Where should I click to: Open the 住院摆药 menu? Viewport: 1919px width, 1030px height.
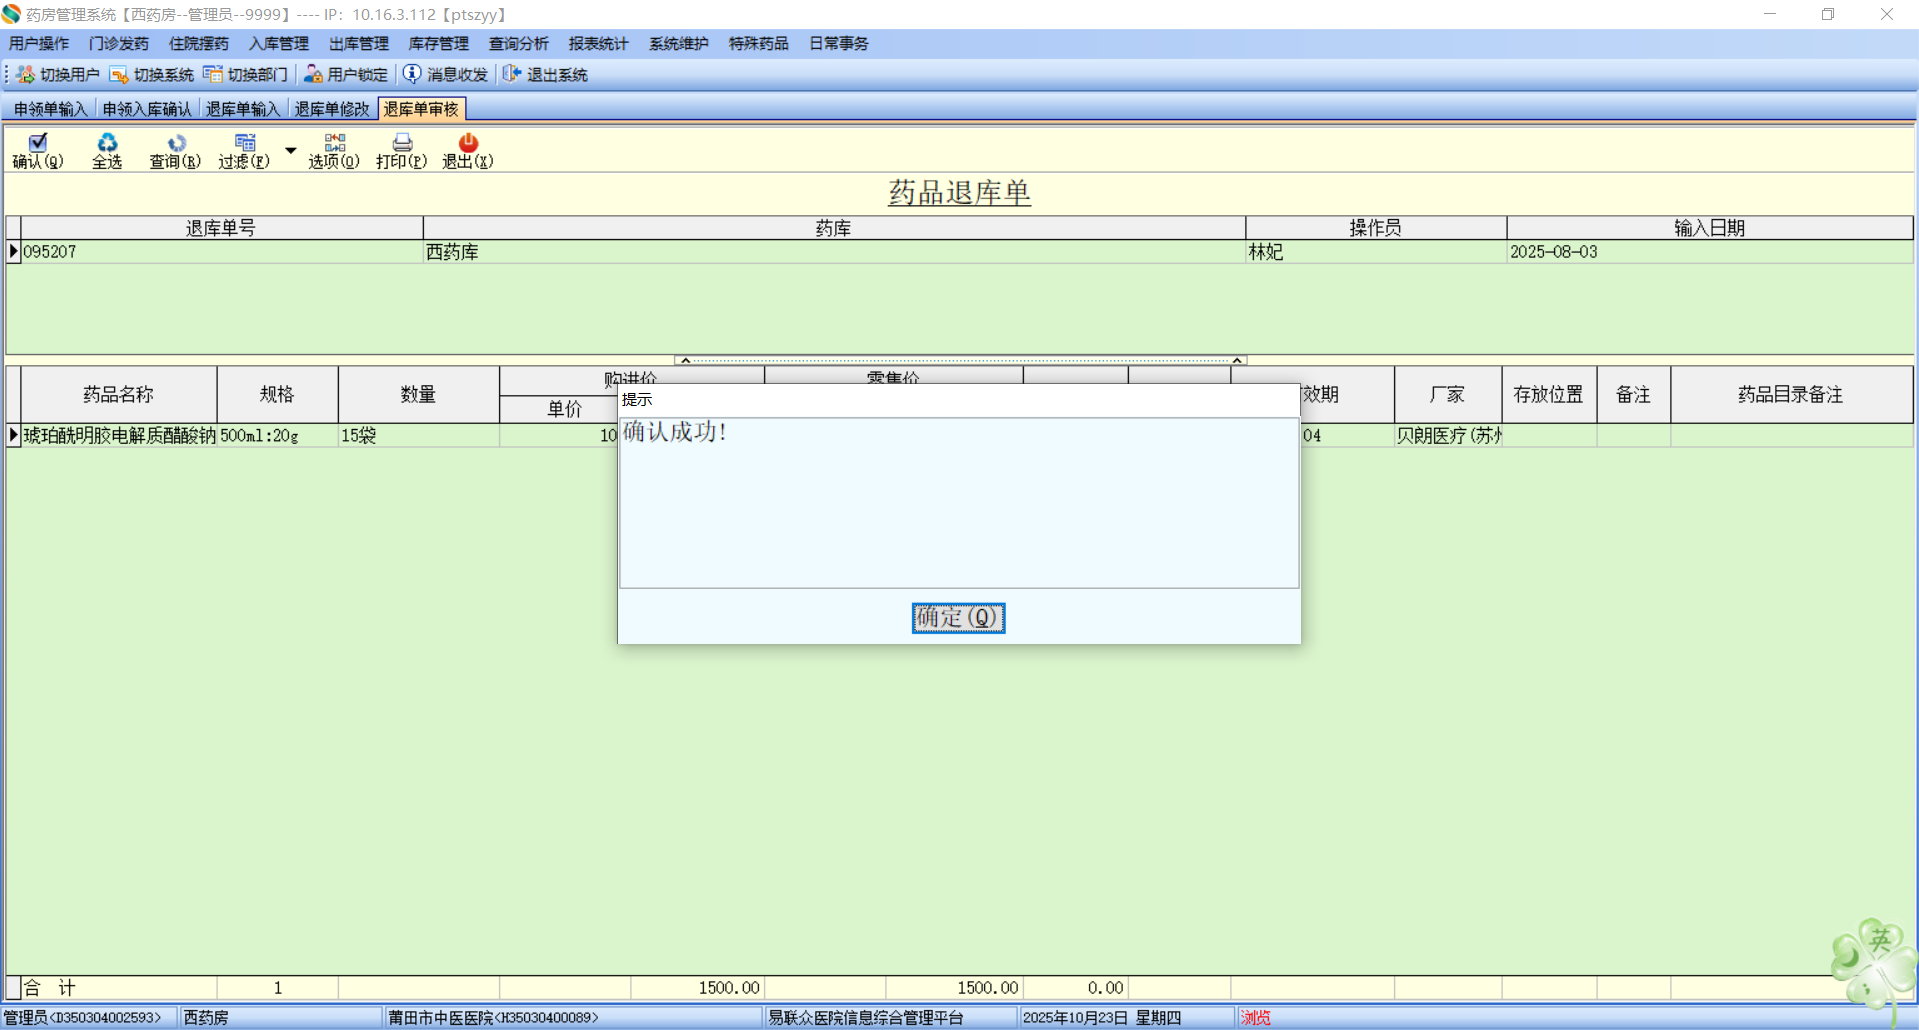(x=199, y=44)
